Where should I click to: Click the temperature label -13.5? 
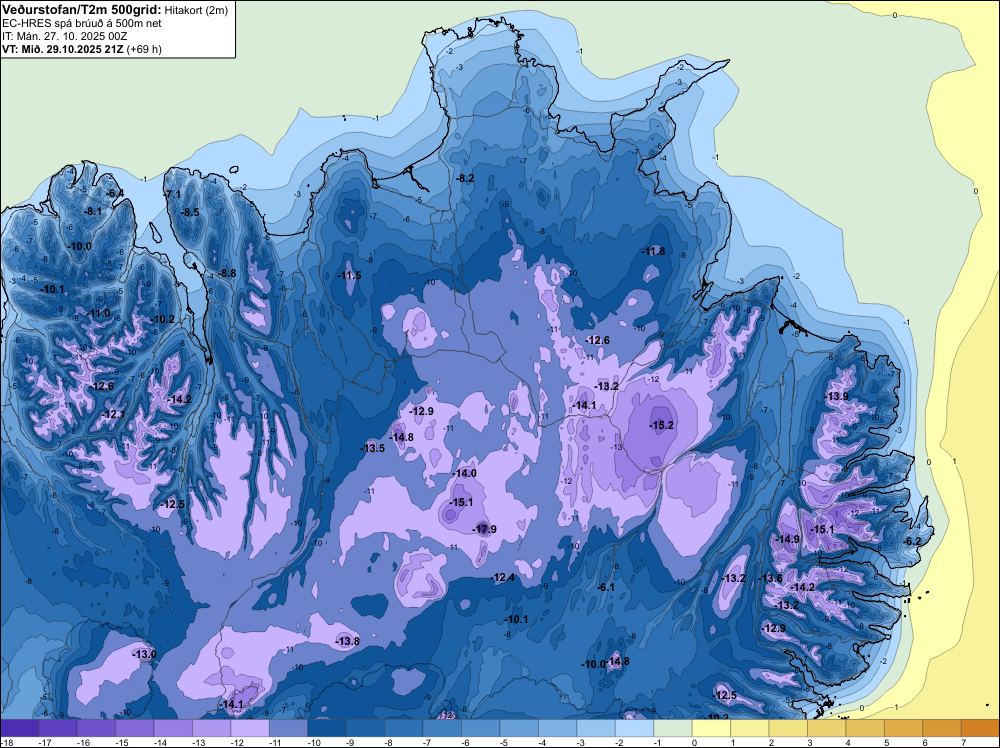(373, 448)
